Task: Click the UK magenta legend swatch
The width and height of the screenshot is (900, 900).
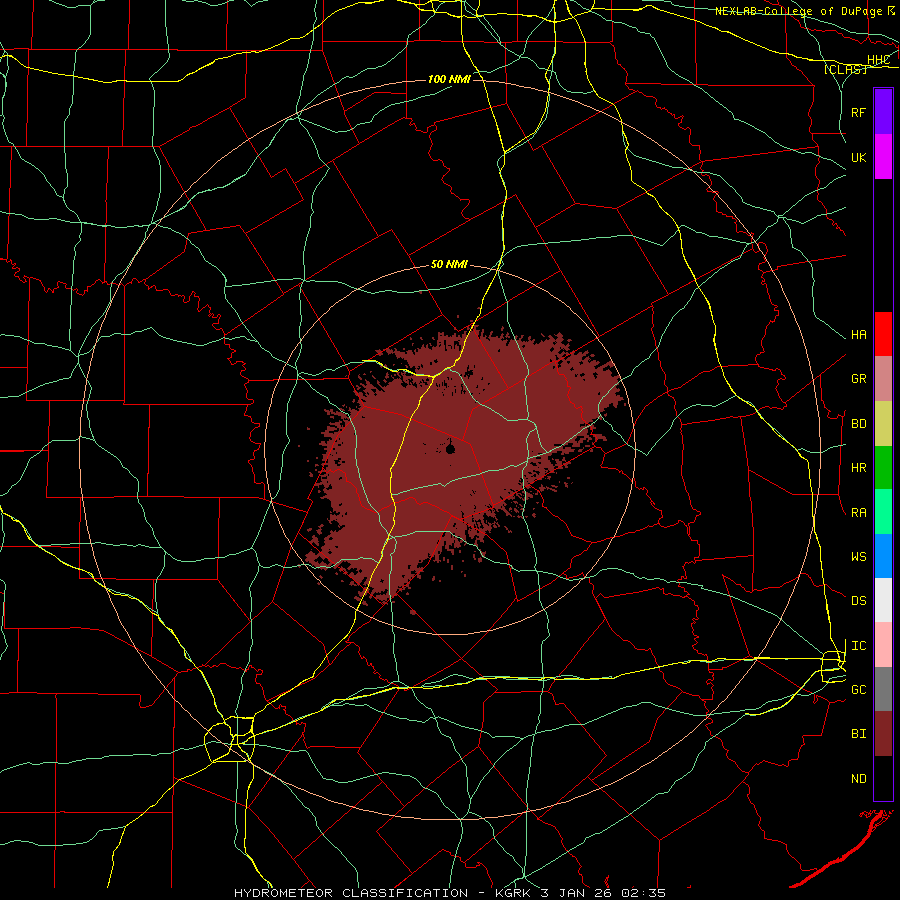Action: pyautogui.click(x=883, y=157)
